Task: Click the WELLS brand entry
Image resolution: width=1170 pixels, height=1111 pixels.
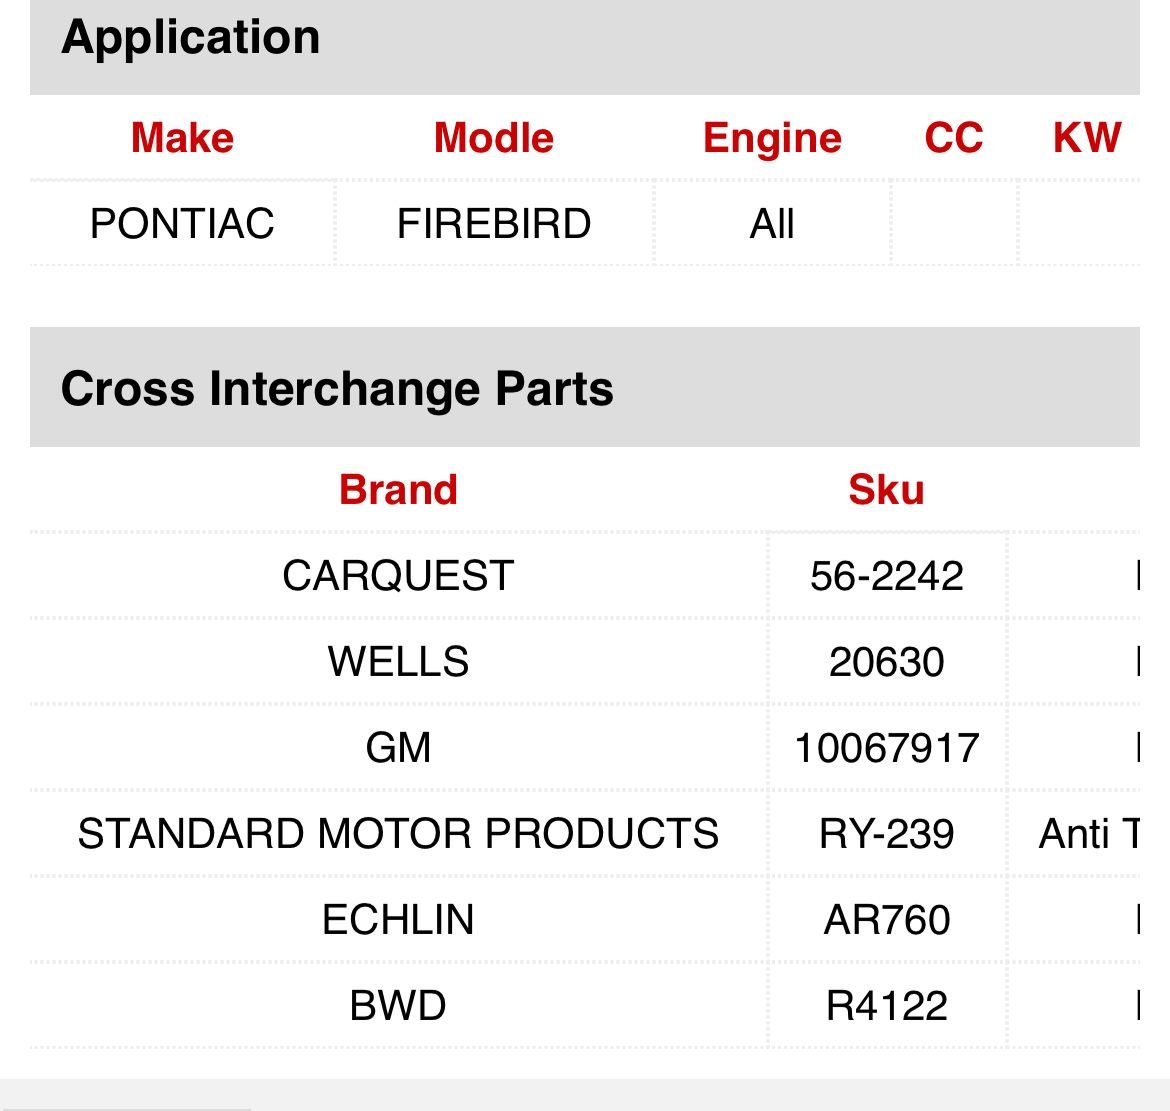Action: (398, 662)
